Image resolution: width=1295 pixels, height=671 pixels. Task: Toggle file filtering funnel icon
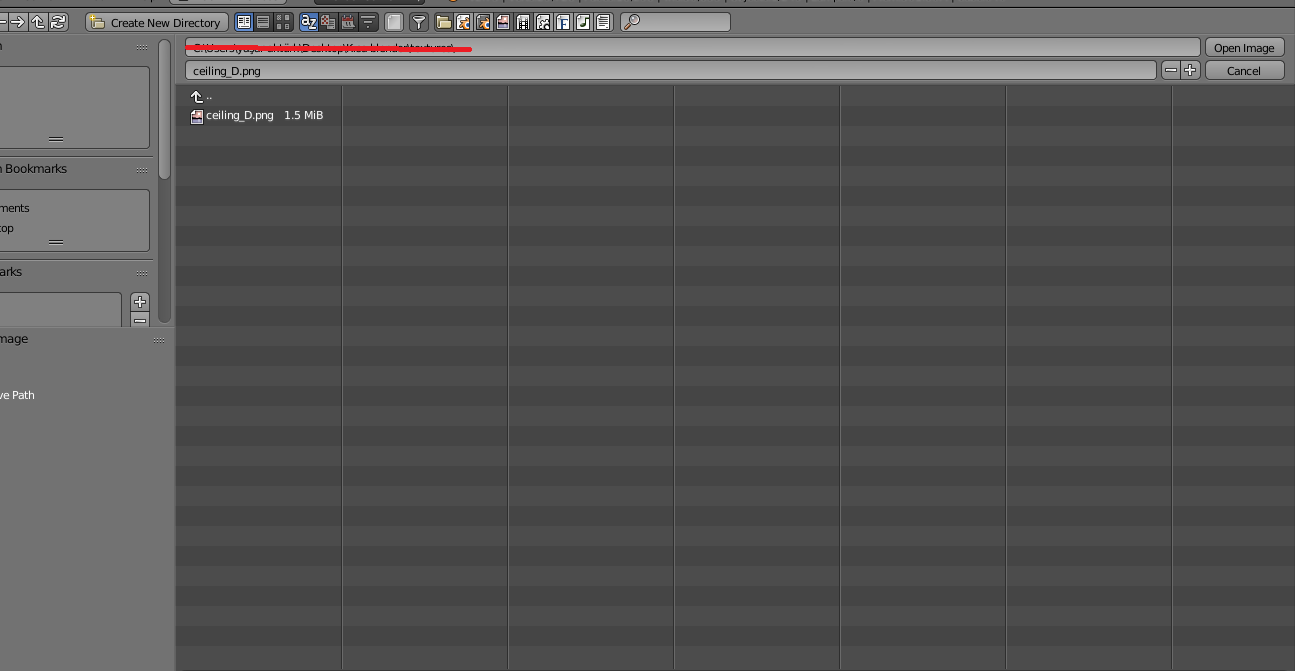click(x=419, y=22)
